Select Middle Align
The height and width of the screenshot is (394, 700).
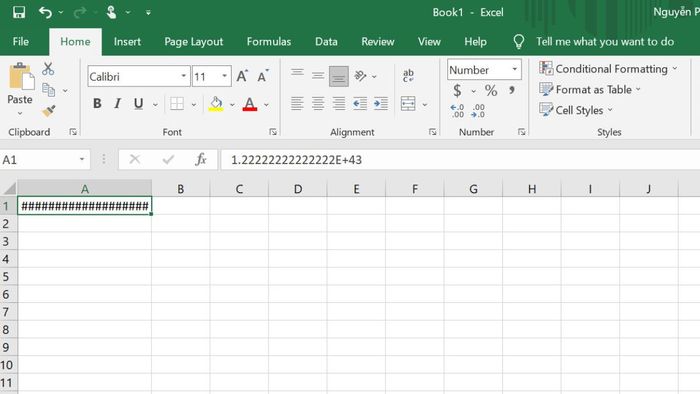click(318, 75)
